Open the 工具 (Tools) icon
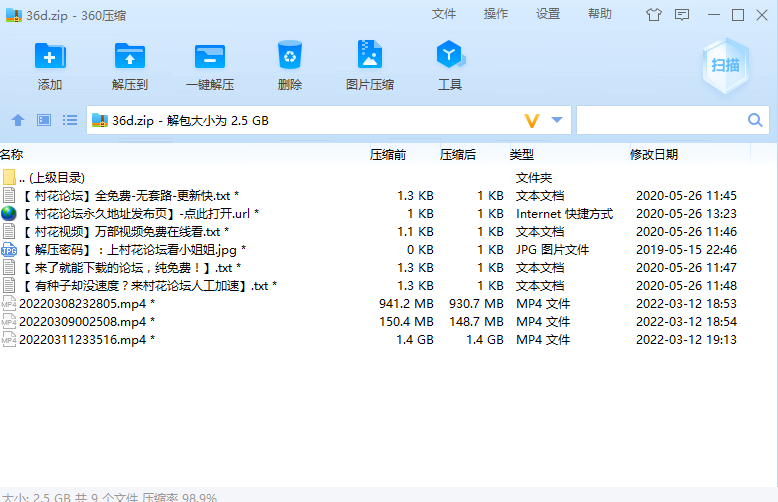The image size is (778, 502). tap(449, 58)
